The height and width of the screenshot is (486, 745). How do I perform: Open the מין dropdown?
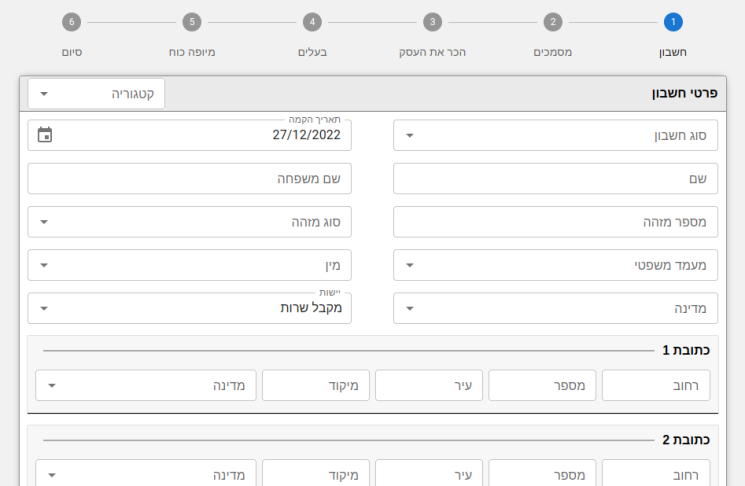point(190,265)
